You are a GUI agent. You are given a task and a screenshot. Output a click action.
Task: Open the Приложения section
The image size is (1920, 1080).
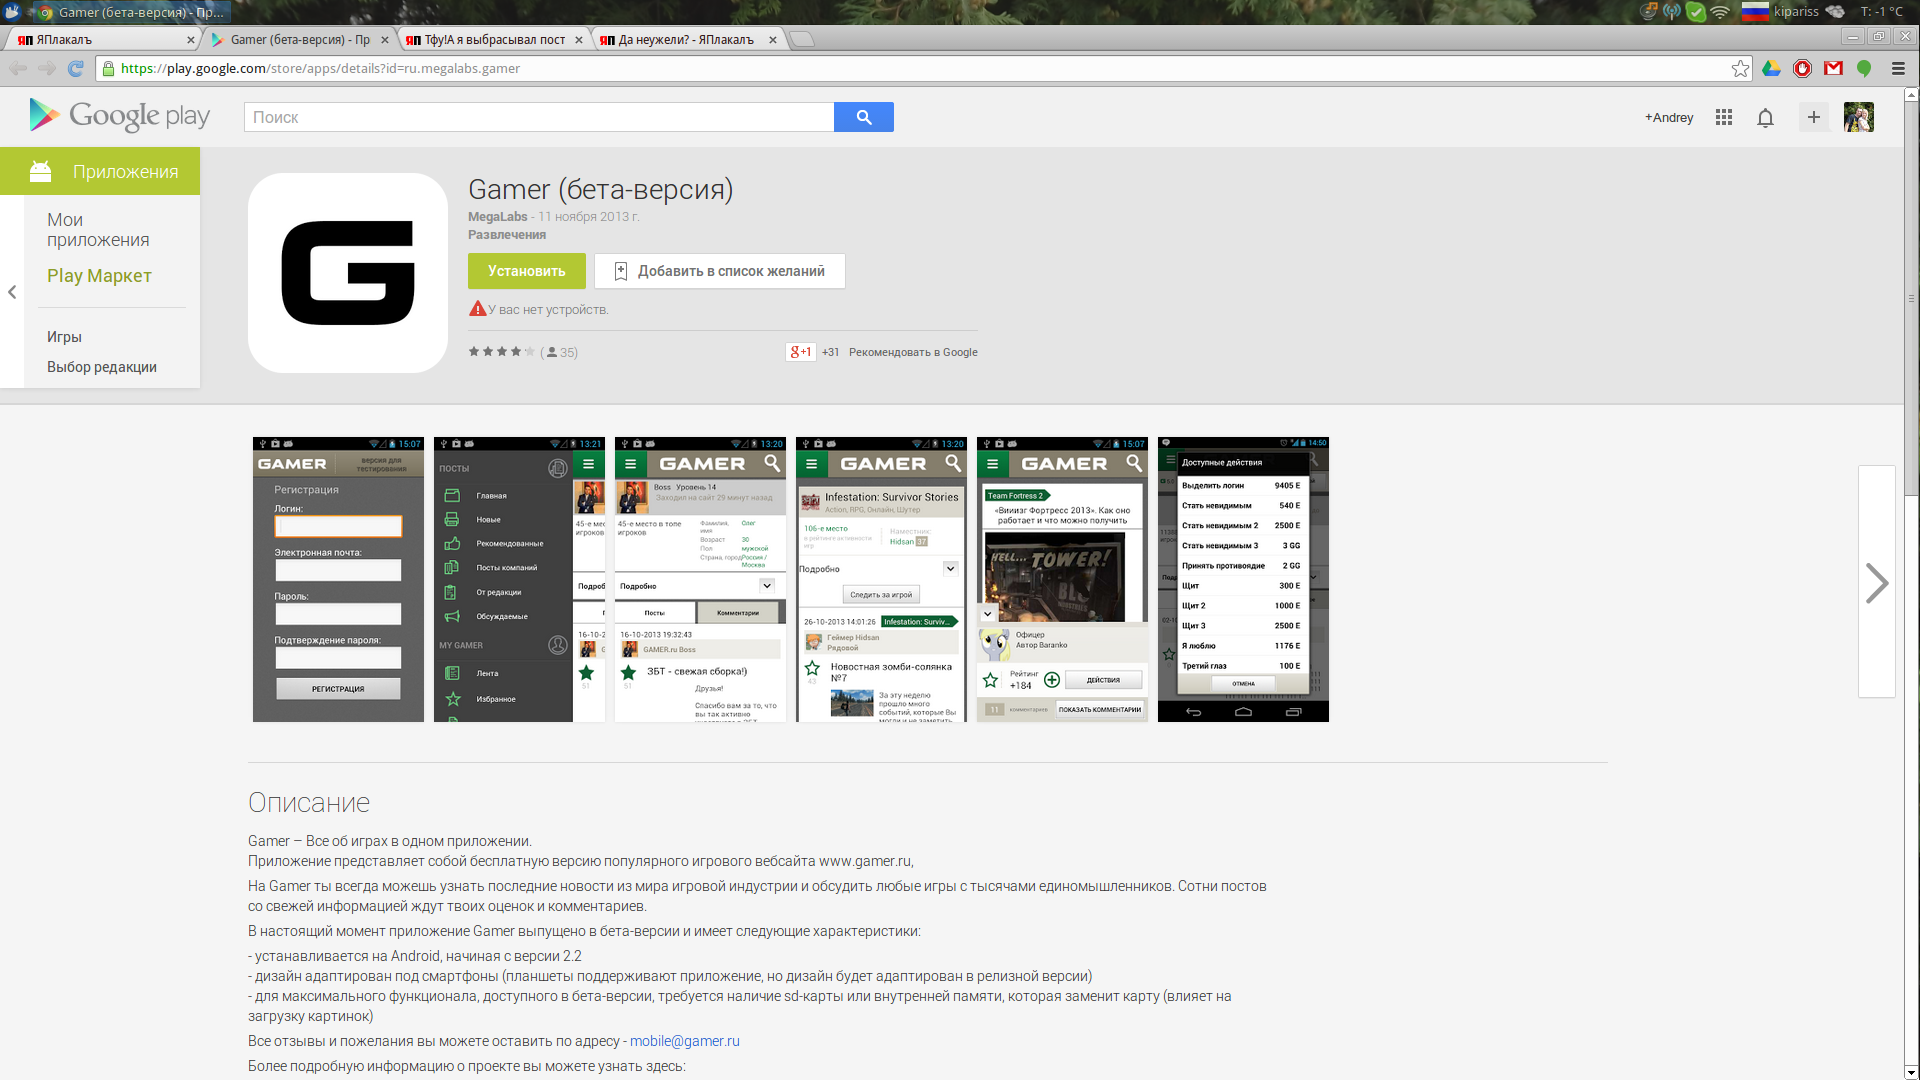point(100,171)
